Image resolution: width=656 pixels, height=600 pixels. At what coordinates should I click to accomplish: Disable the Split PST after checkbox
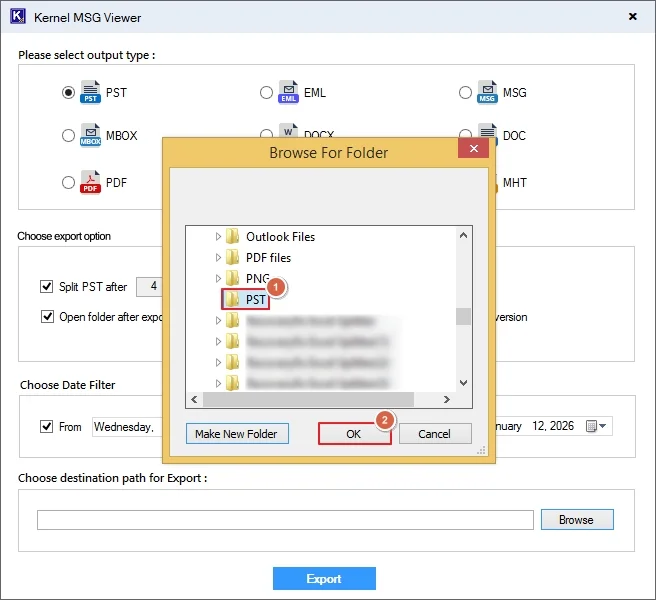pyautogui.click(x=46, y=287)
